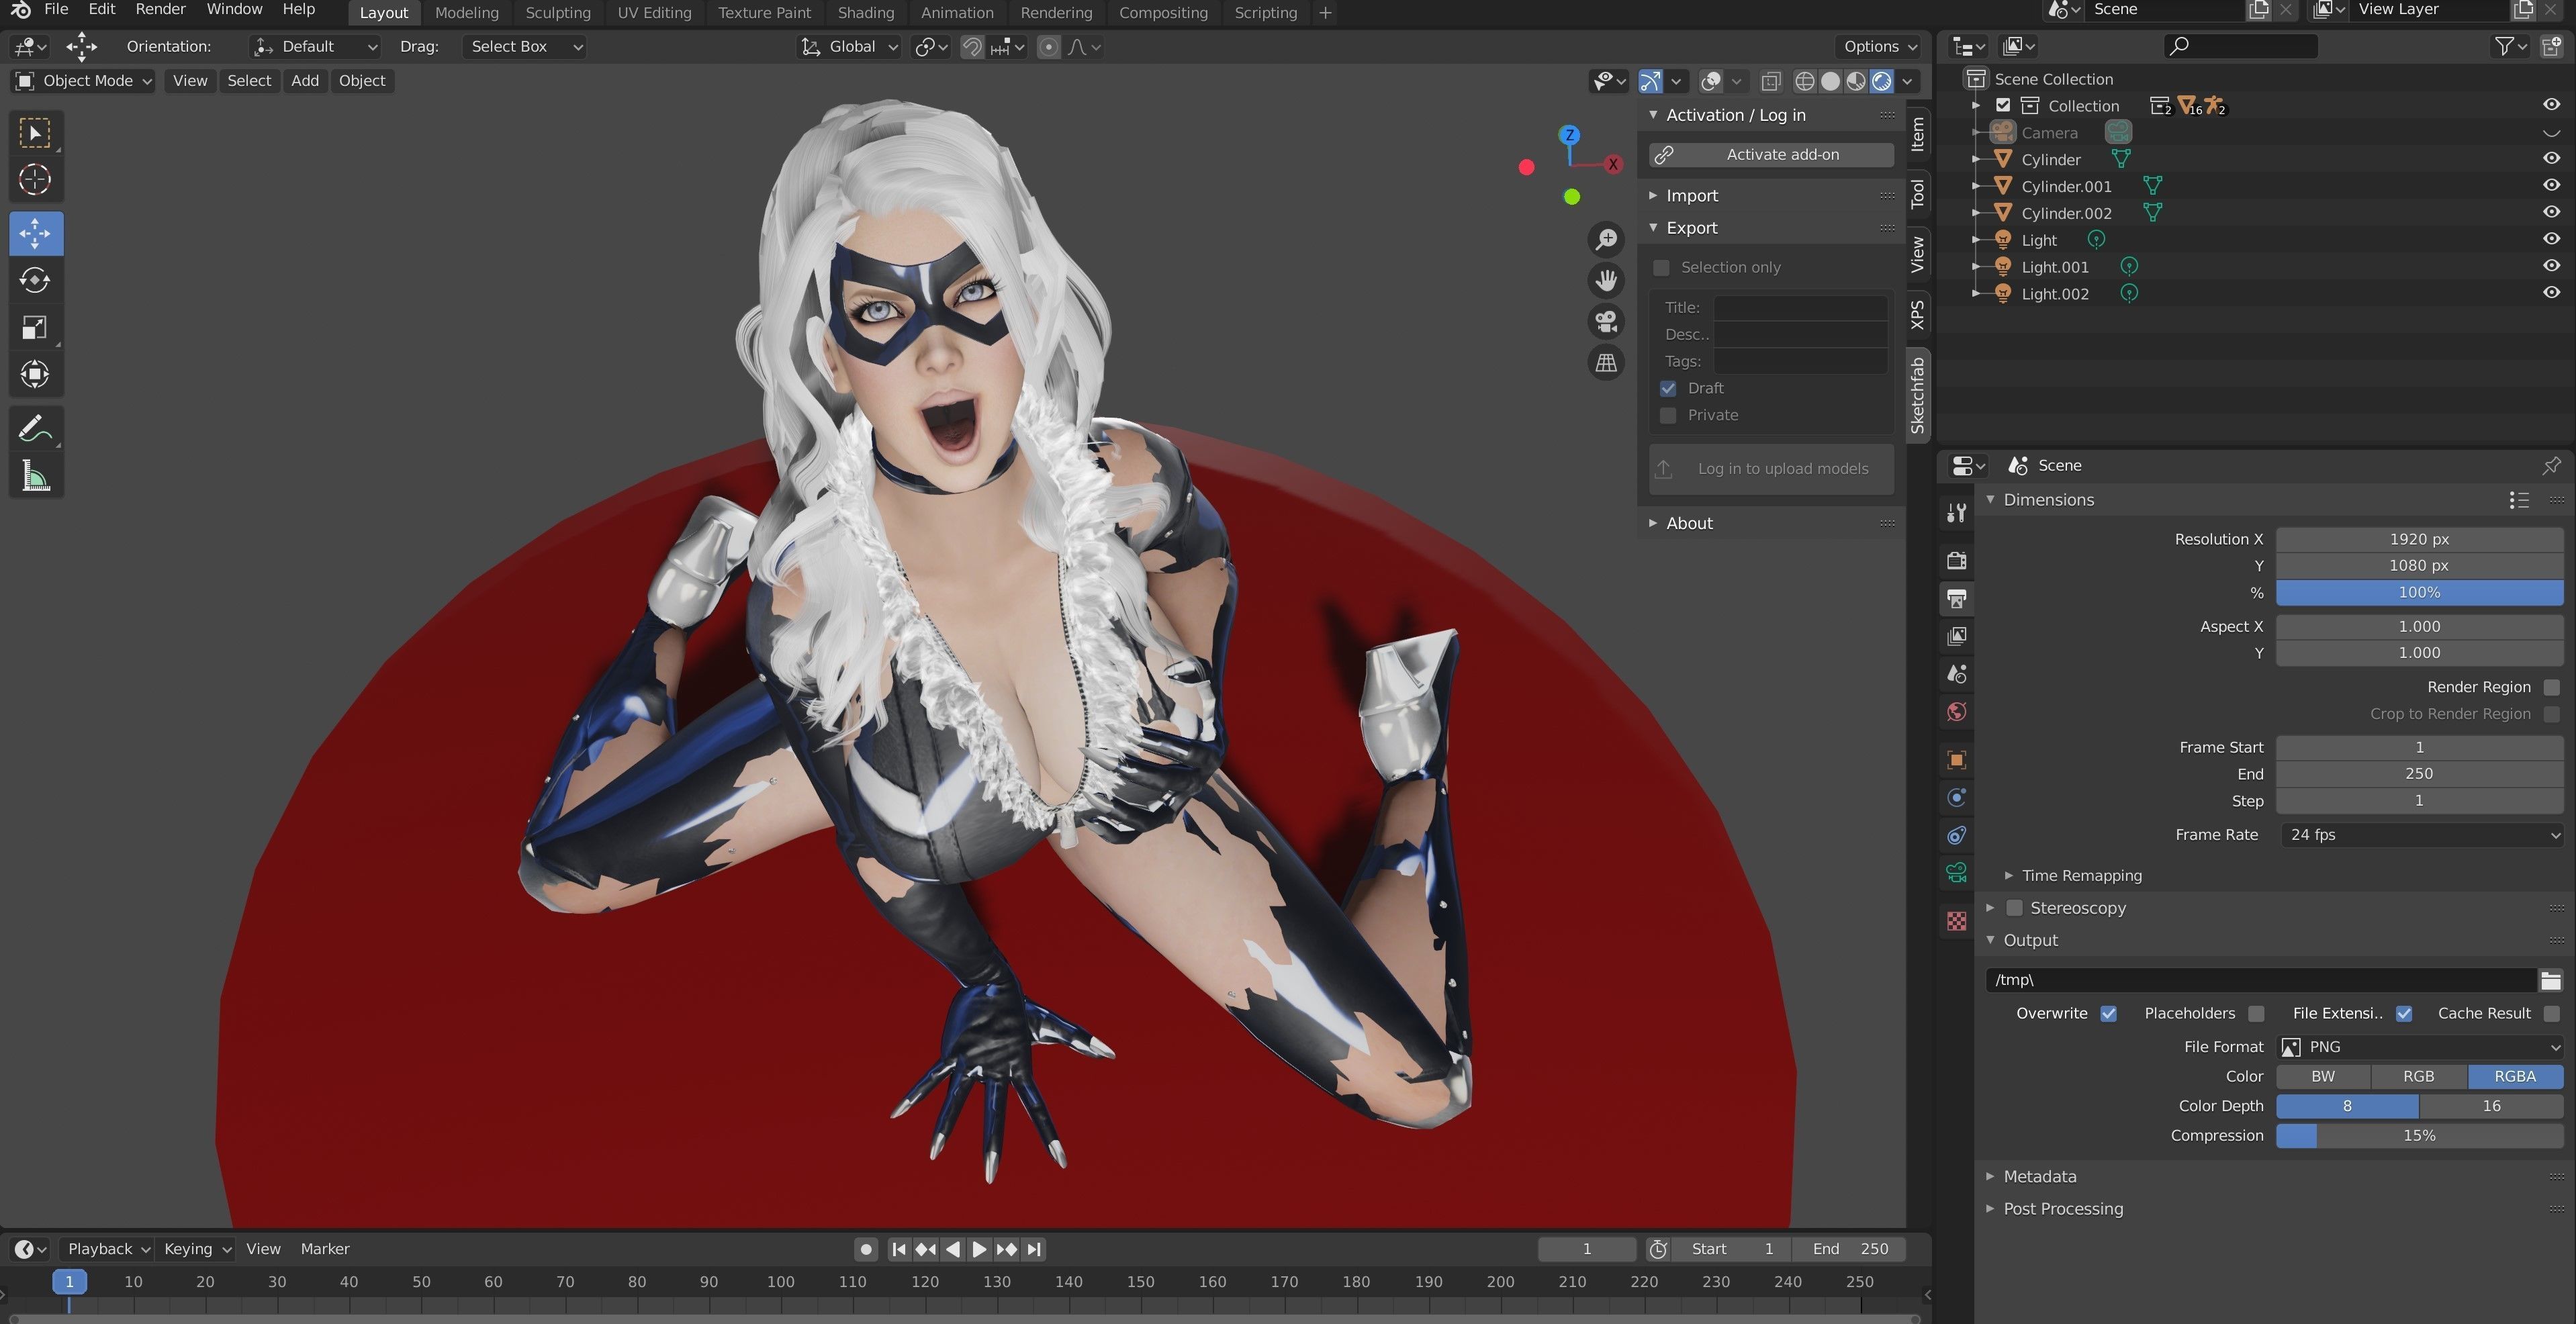Viewport: 2576px width, 1324px height.
Task: Switch to solid viewport shading
Action: tap(1830, 81)
